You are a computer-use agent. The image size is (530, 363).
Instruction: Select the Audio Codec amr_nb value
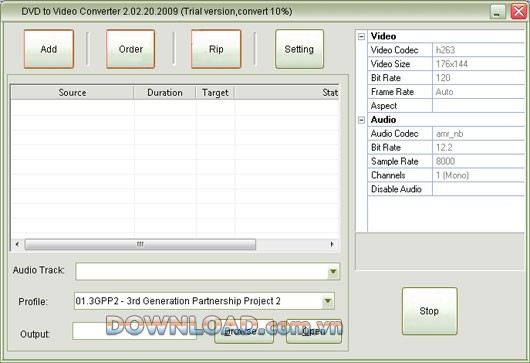[478, 134]
